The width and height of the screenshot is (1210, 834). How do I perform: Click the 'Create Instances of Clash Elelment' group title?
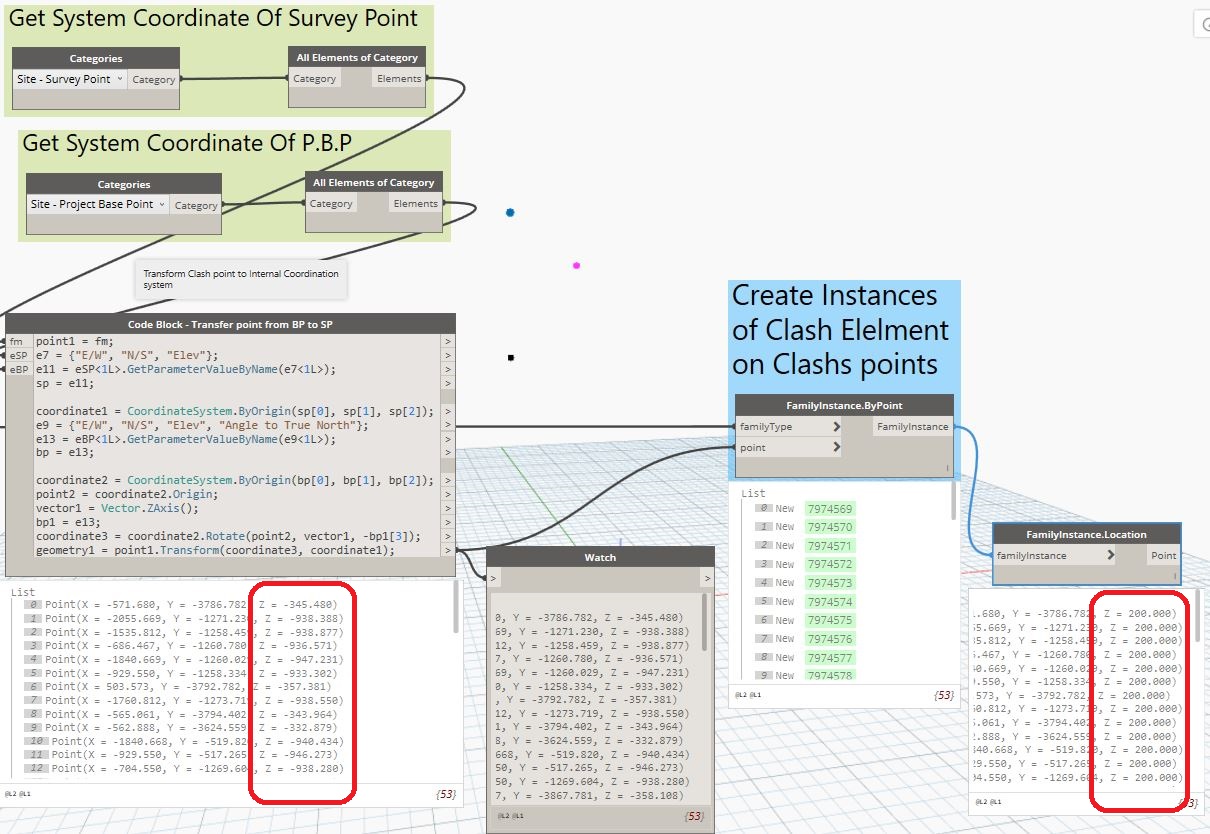[x=841, y=329]
